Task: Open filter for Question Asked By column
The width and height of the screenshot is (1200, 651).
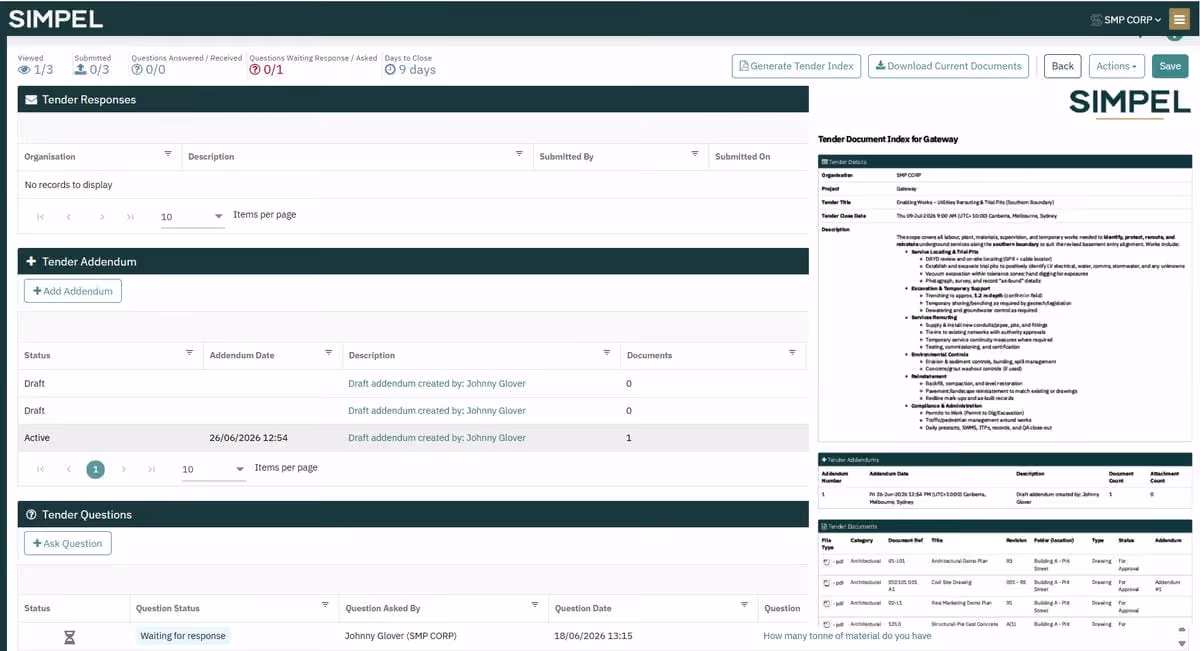Action: point(535,606)
